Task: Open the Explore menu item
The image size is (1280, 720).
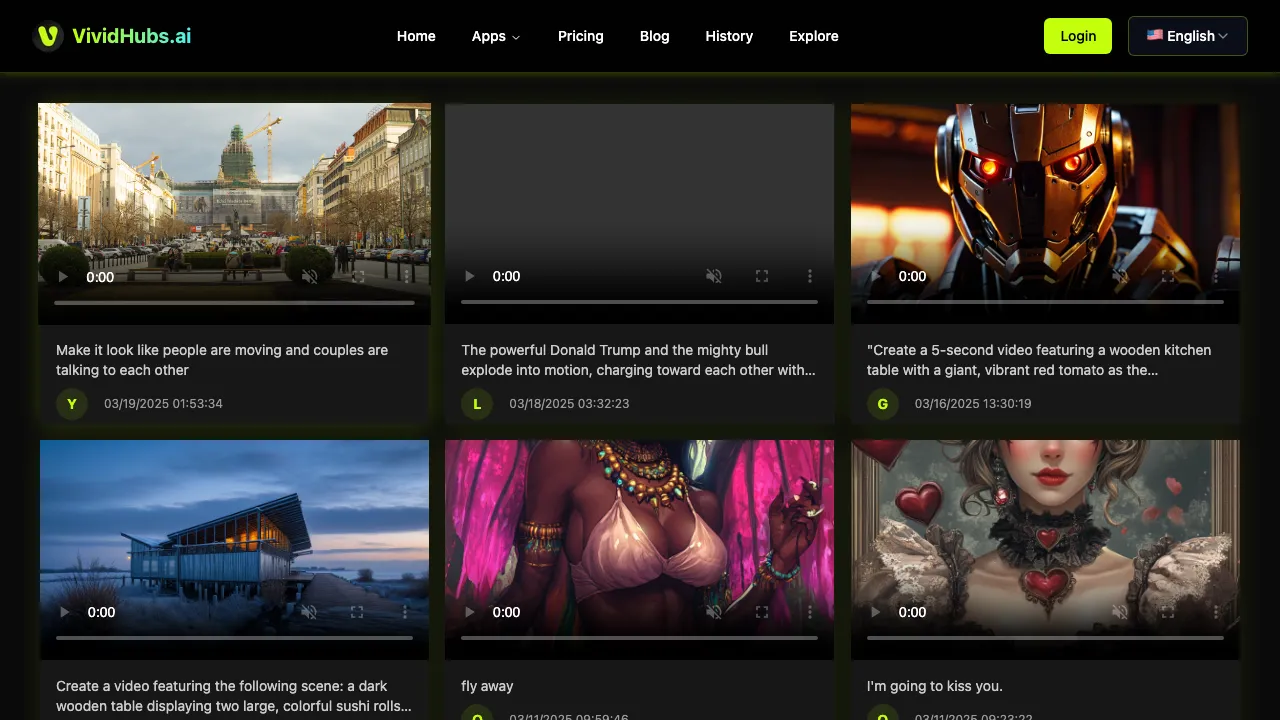Action: [813, 36]
